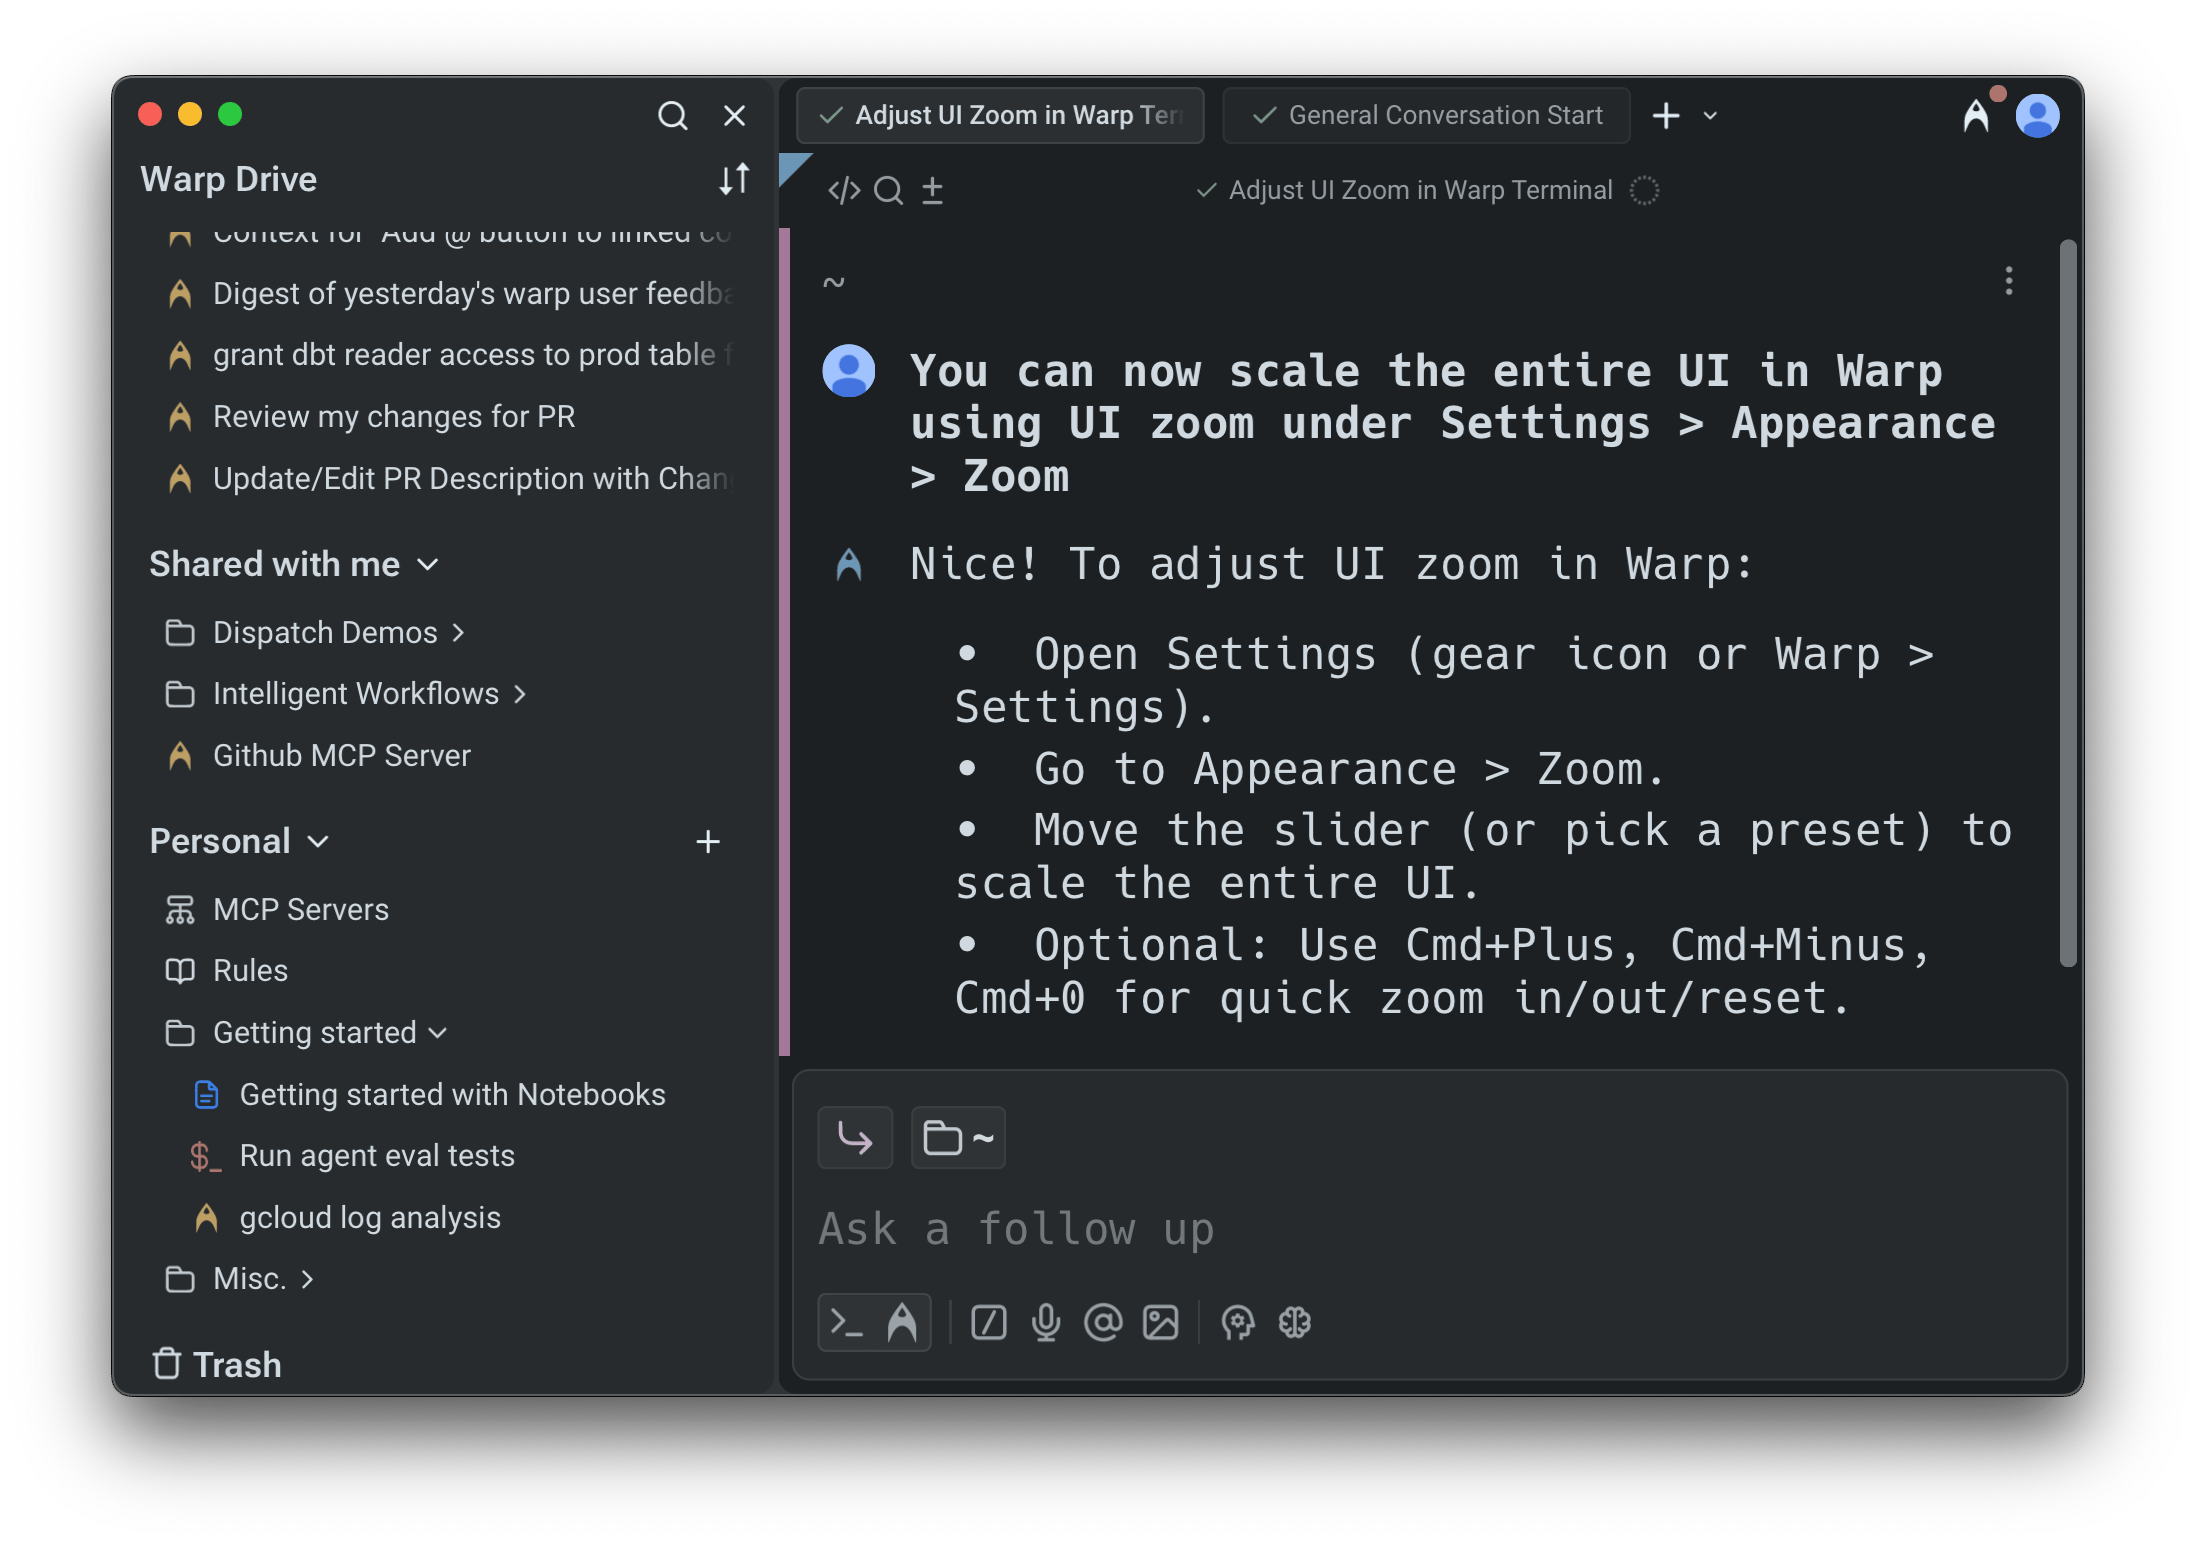This screenshot has width=2196, height=1544.
Task: Click the @ context mention icon
Action: (1103, 1322)
